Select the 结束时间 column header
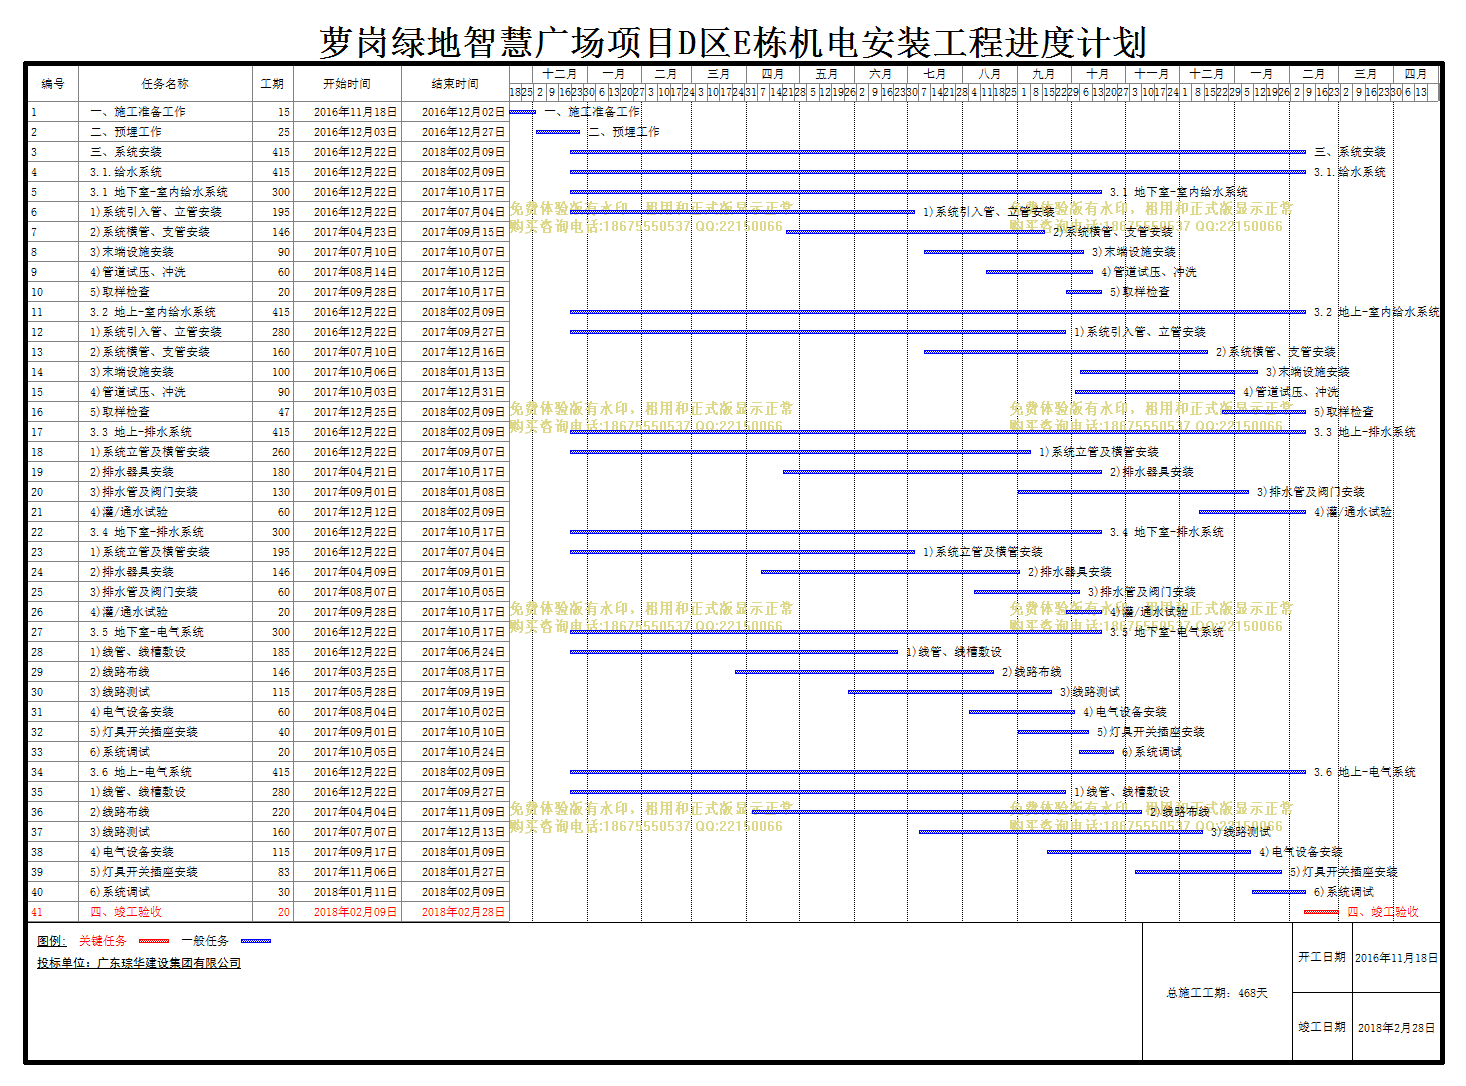This screenshot has height=1086, width=1466. click(456, 84)
